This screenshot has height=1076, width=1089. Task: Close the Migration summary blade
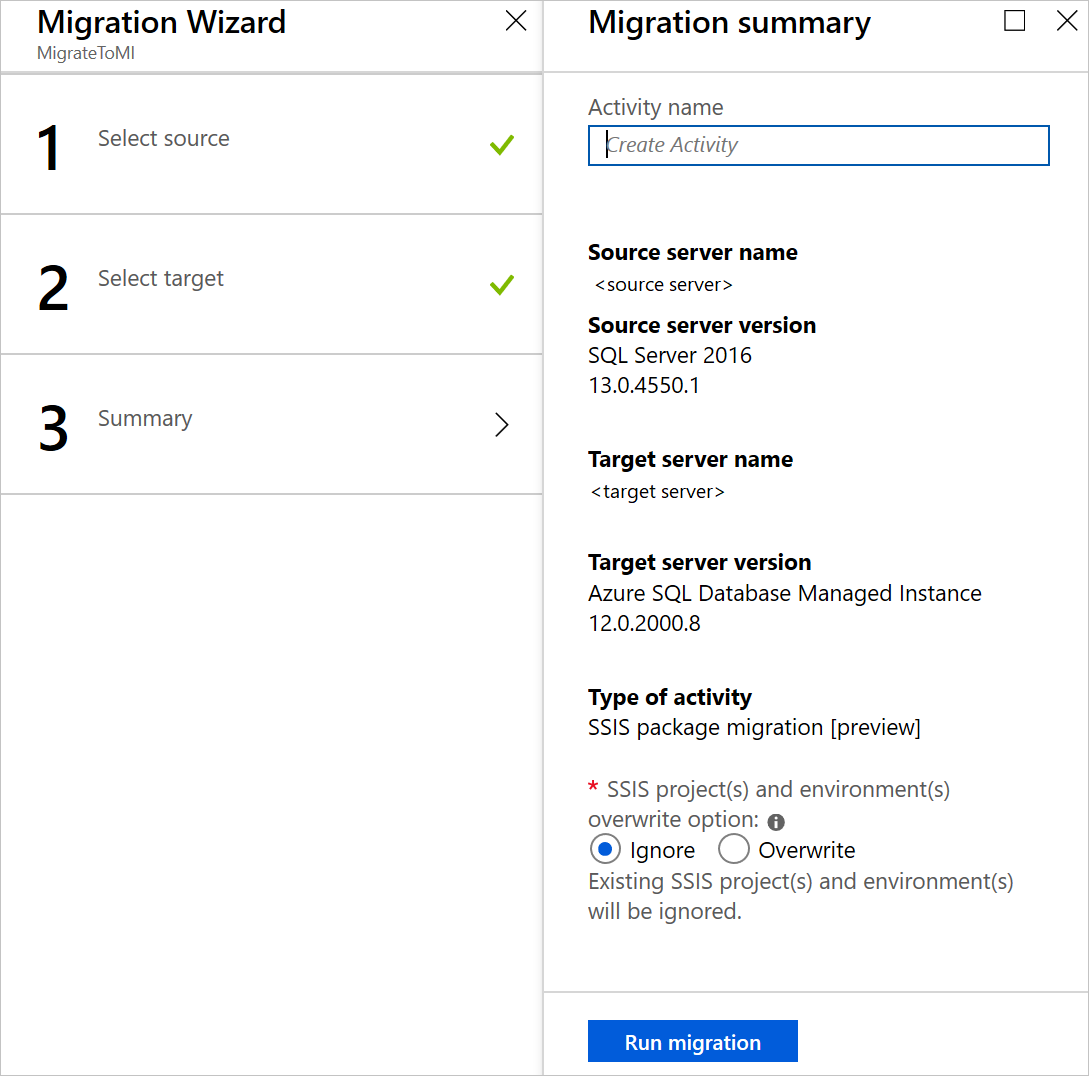point(1066,21)
